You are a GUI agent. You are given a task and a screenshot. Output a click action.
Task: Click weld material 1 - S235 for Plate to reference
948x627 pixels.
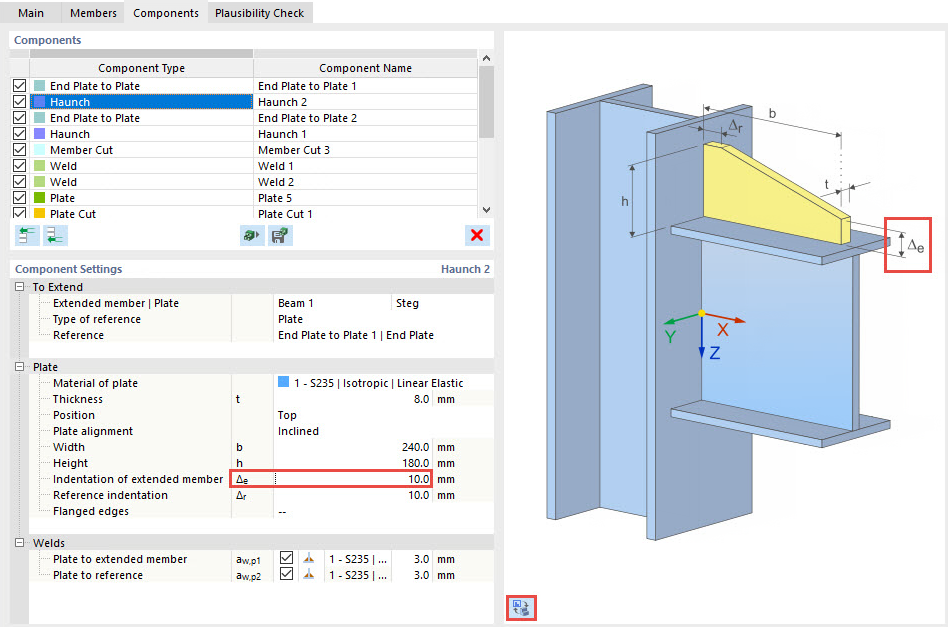tap(358, 575)
